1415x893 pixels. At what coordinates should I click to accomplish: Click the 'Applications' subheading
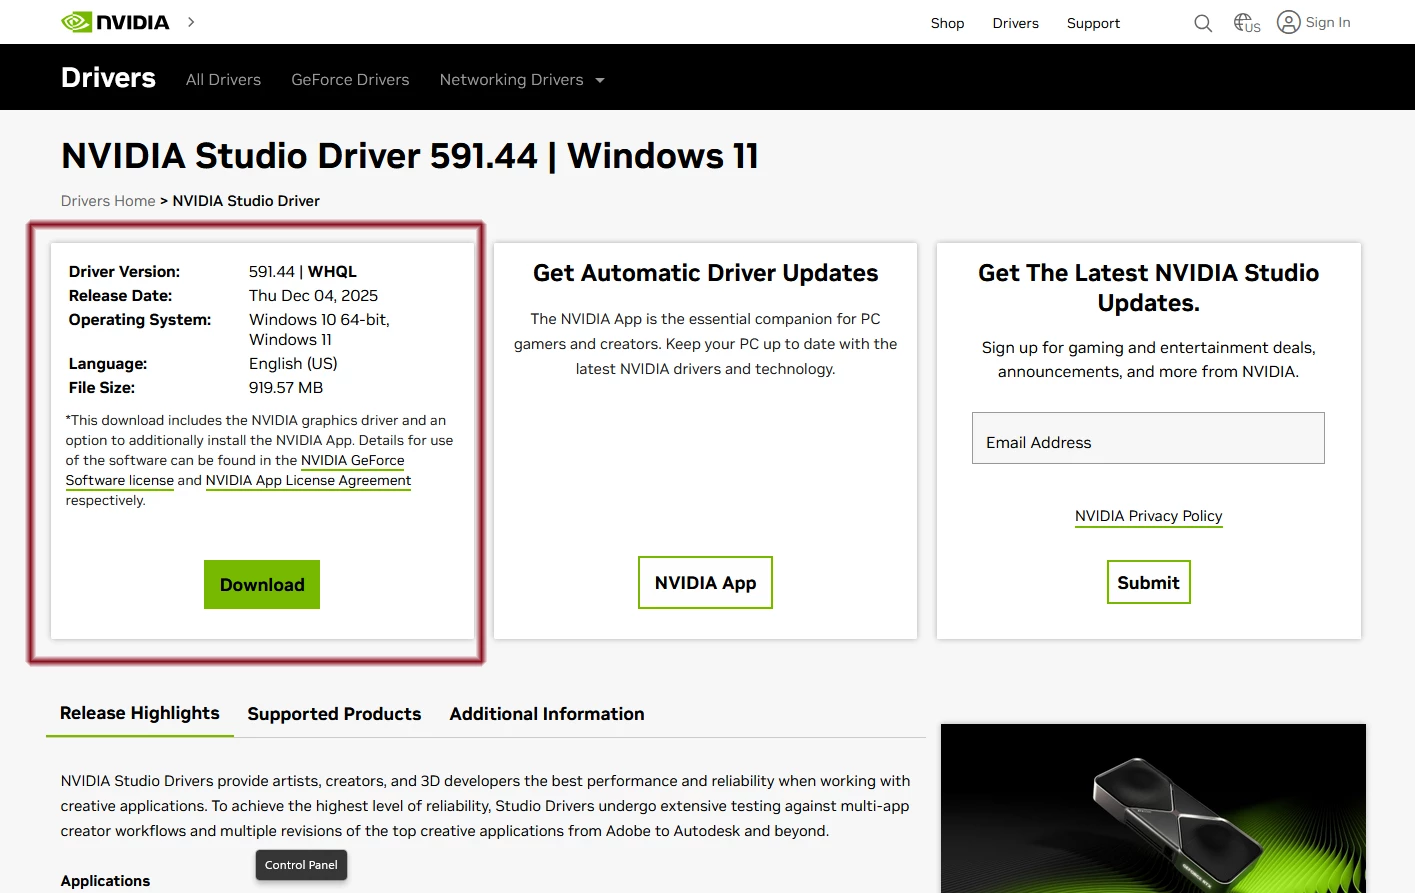point(105,881)
